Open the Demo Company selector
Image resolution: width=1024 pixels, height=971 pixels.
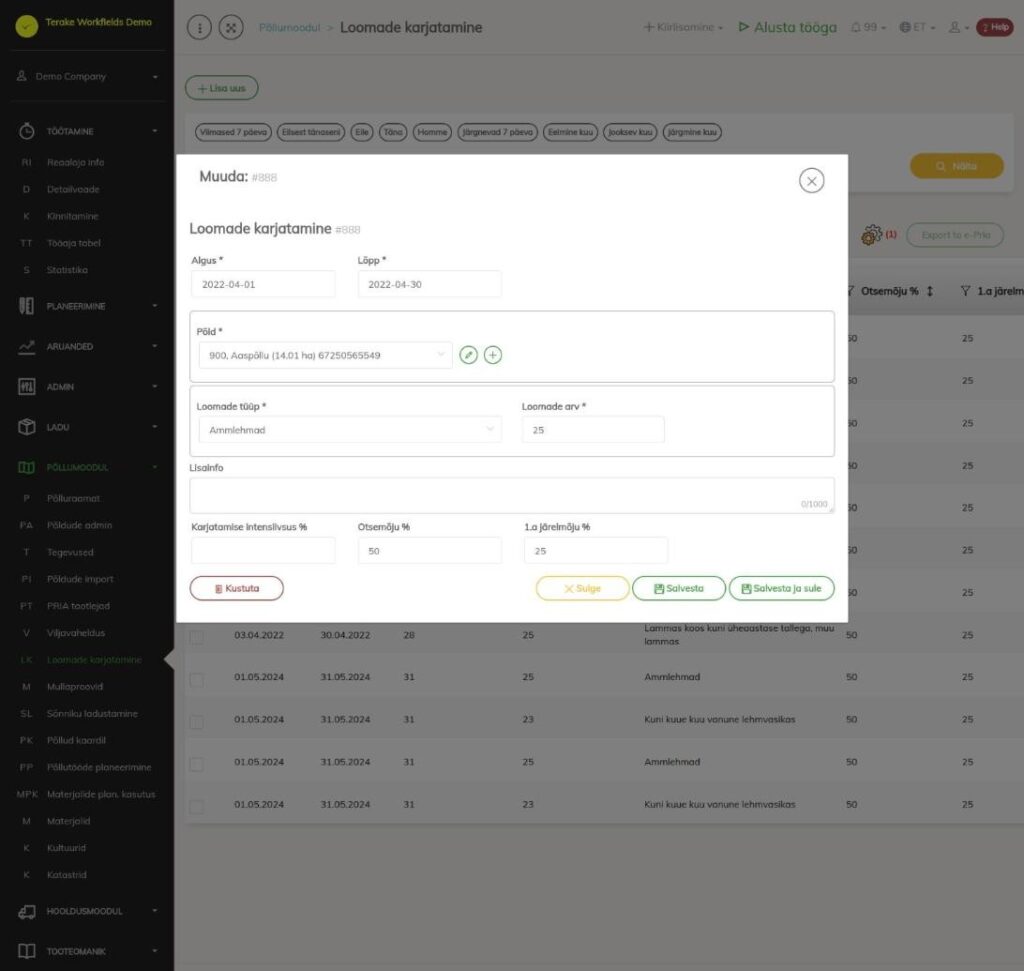(88, 76)
